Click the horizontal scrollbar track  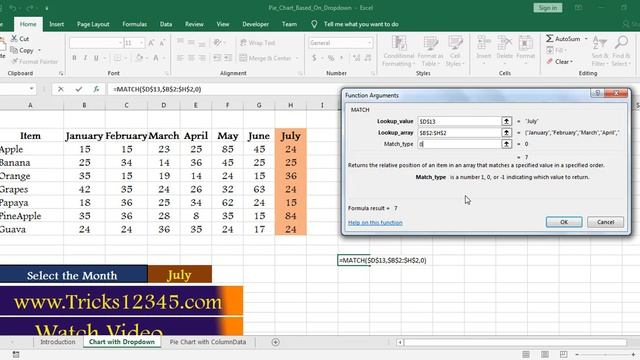516,342
